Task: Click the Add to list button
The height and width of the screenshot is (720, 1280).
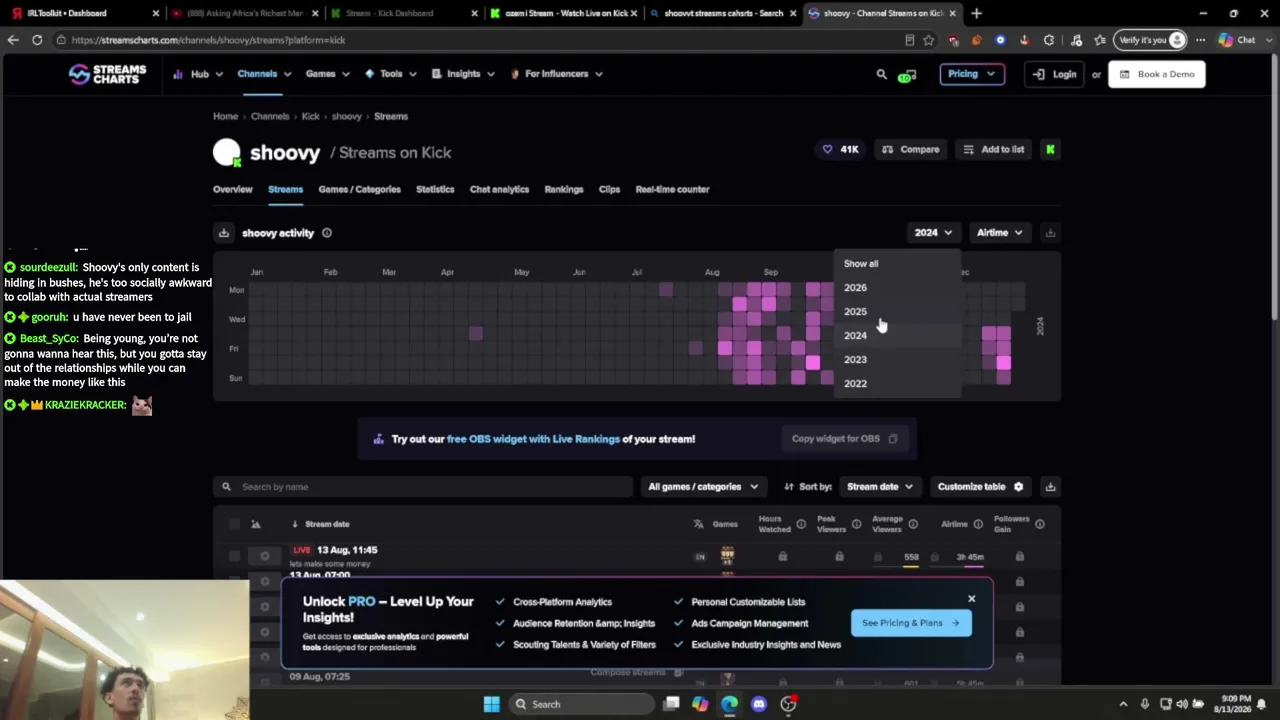Action: tap(994, 150)
